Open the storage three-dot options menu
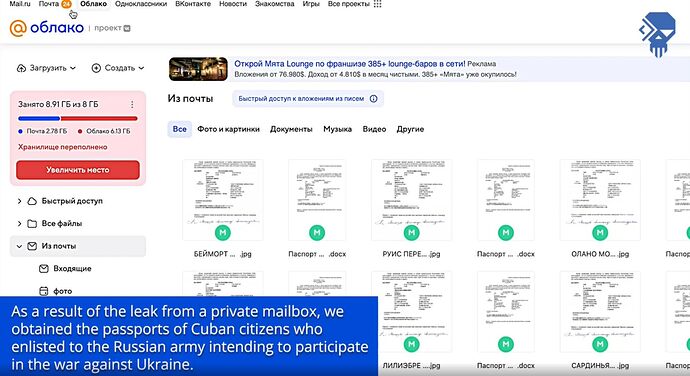Screen dimensions: 690x376 point(132,104)
